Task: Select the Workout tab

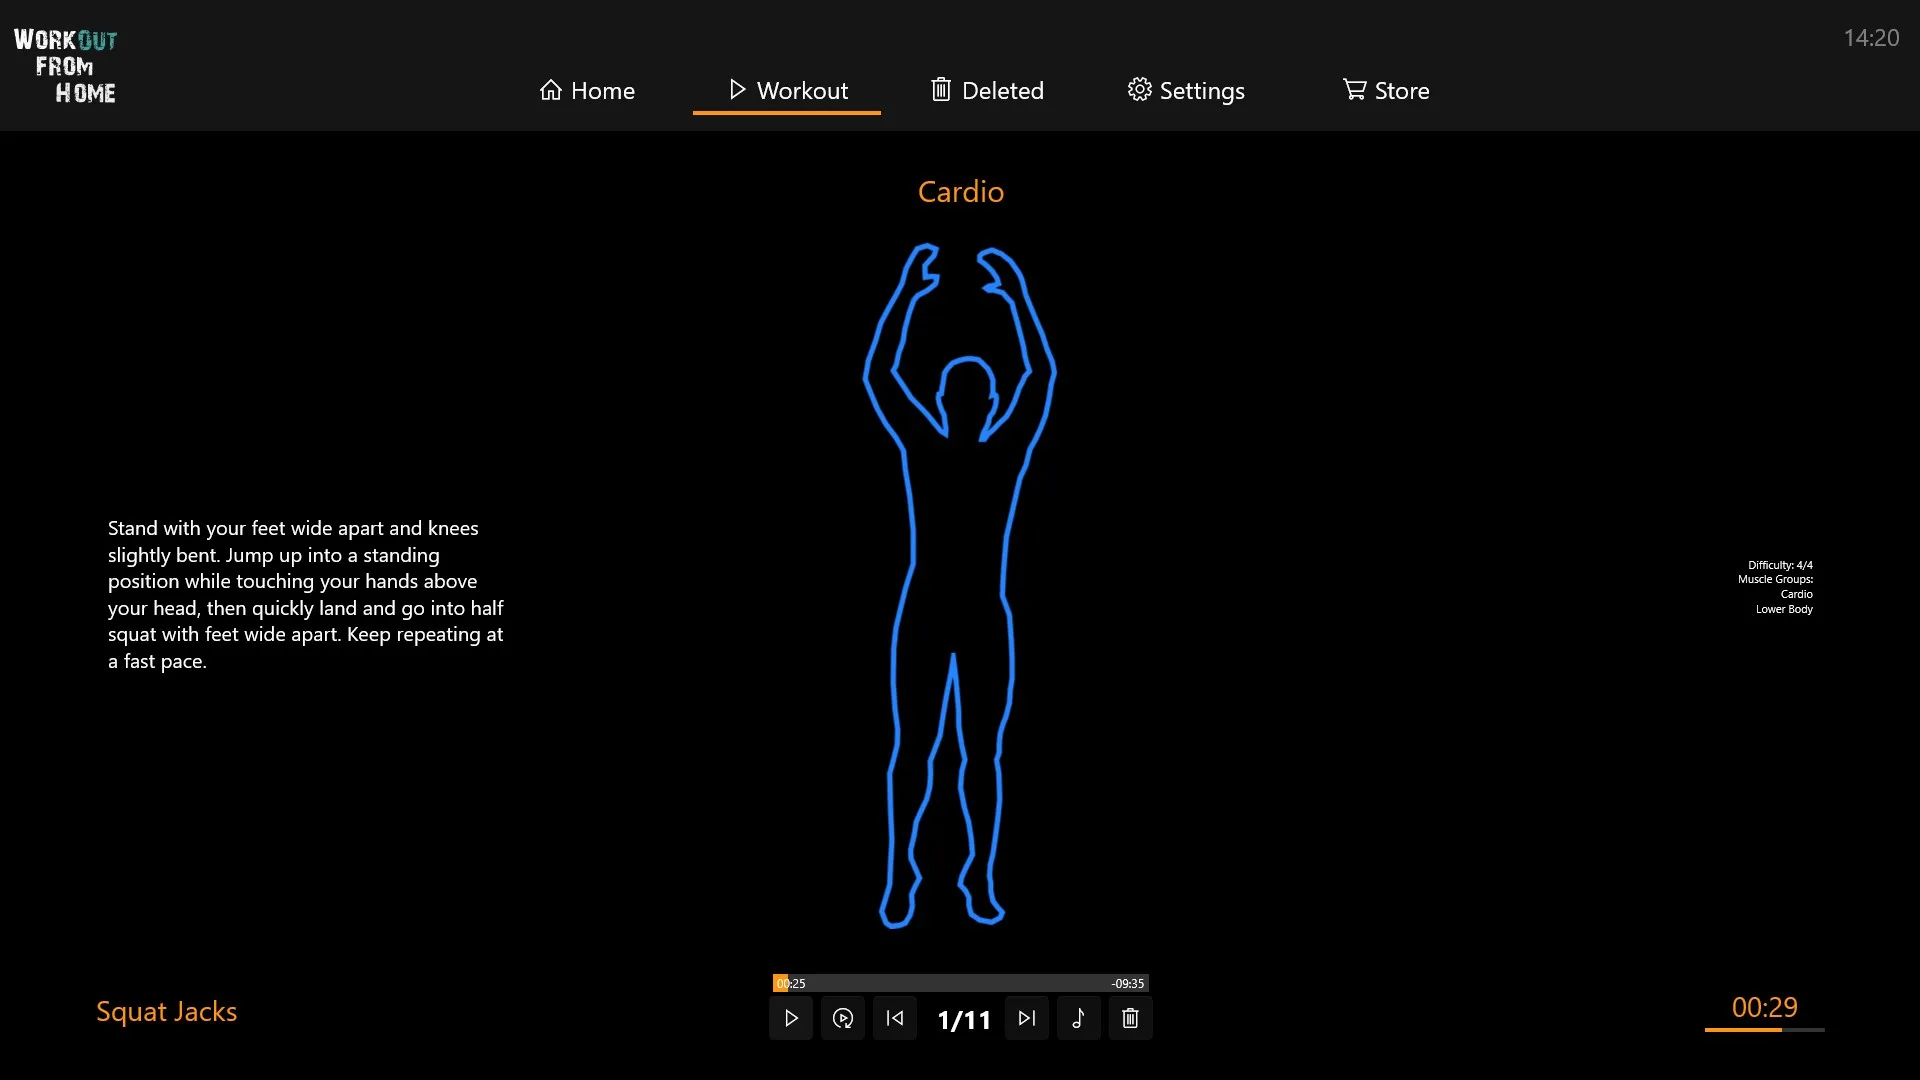Action: [787, 90]
